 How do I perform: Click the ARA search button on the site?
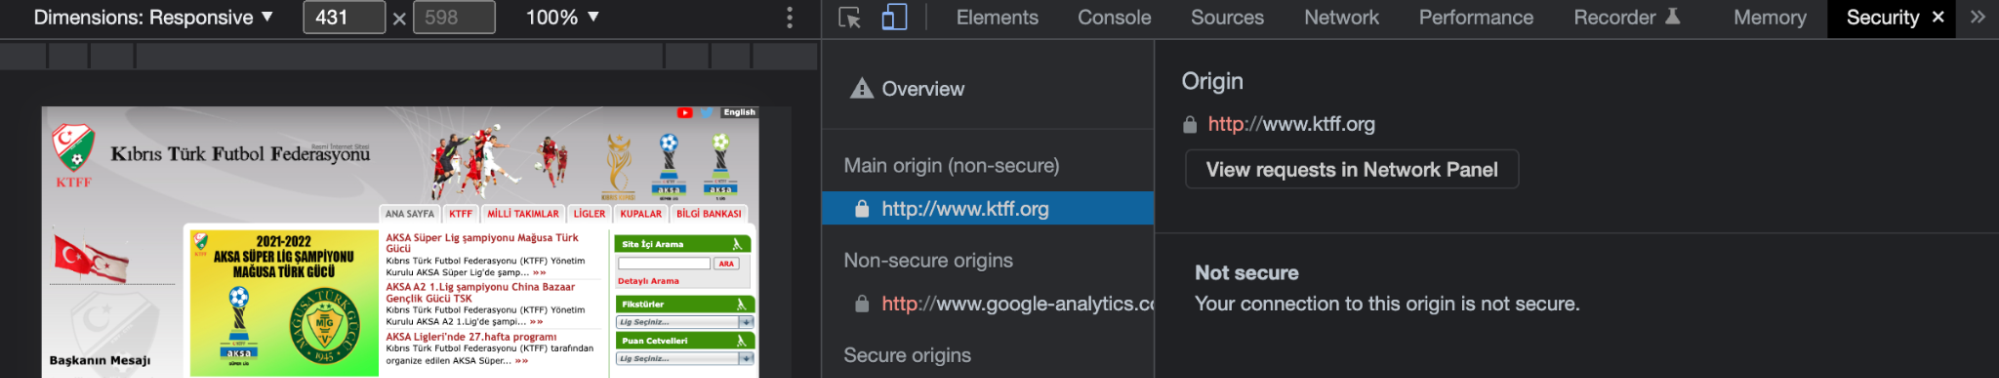tap(726, 264)
